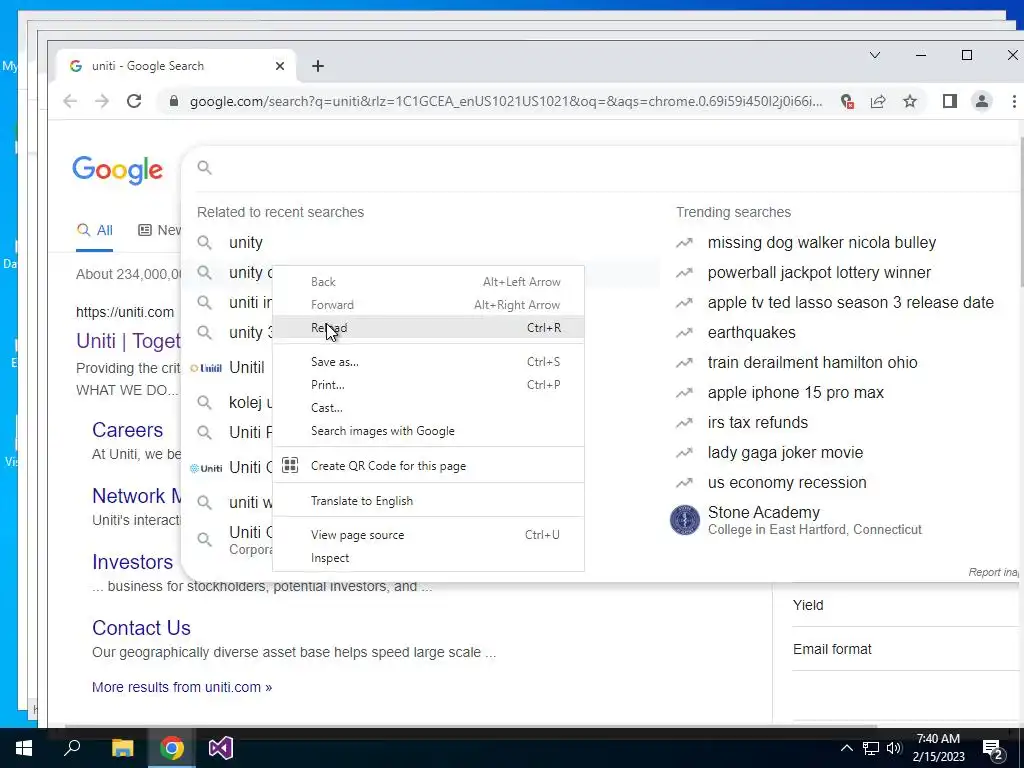Expand the tab search chevron
The width and height of the screenshot is (1024, 768).
875,56
